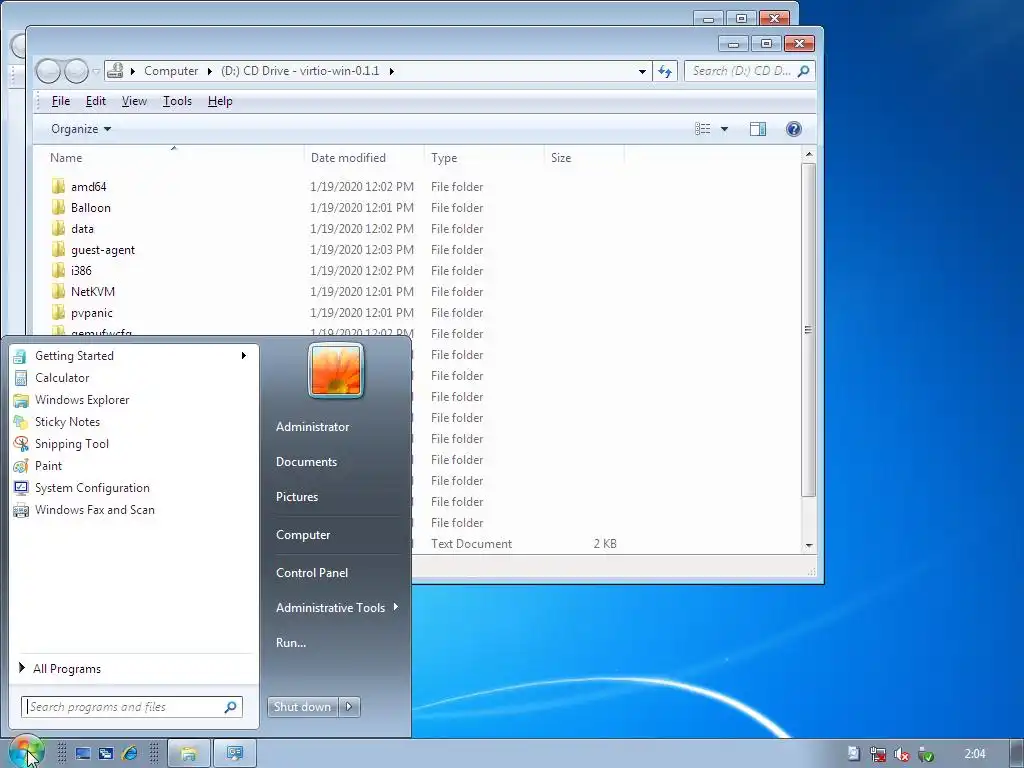1024x768 pixels.
Task: Click the network disconnected tray icon
Action: pyautogui.click(x=878, y=754)
